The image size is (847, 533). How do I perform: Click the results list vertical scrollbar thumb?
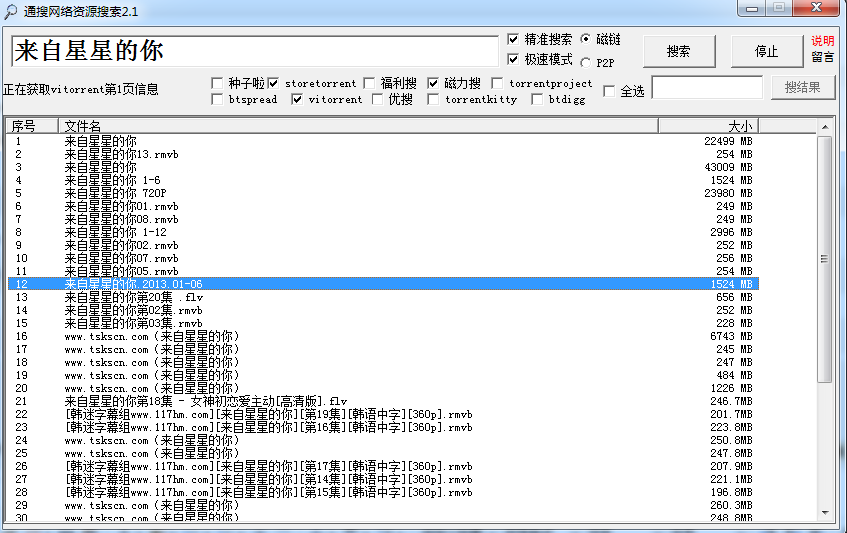tap(824, 259)
